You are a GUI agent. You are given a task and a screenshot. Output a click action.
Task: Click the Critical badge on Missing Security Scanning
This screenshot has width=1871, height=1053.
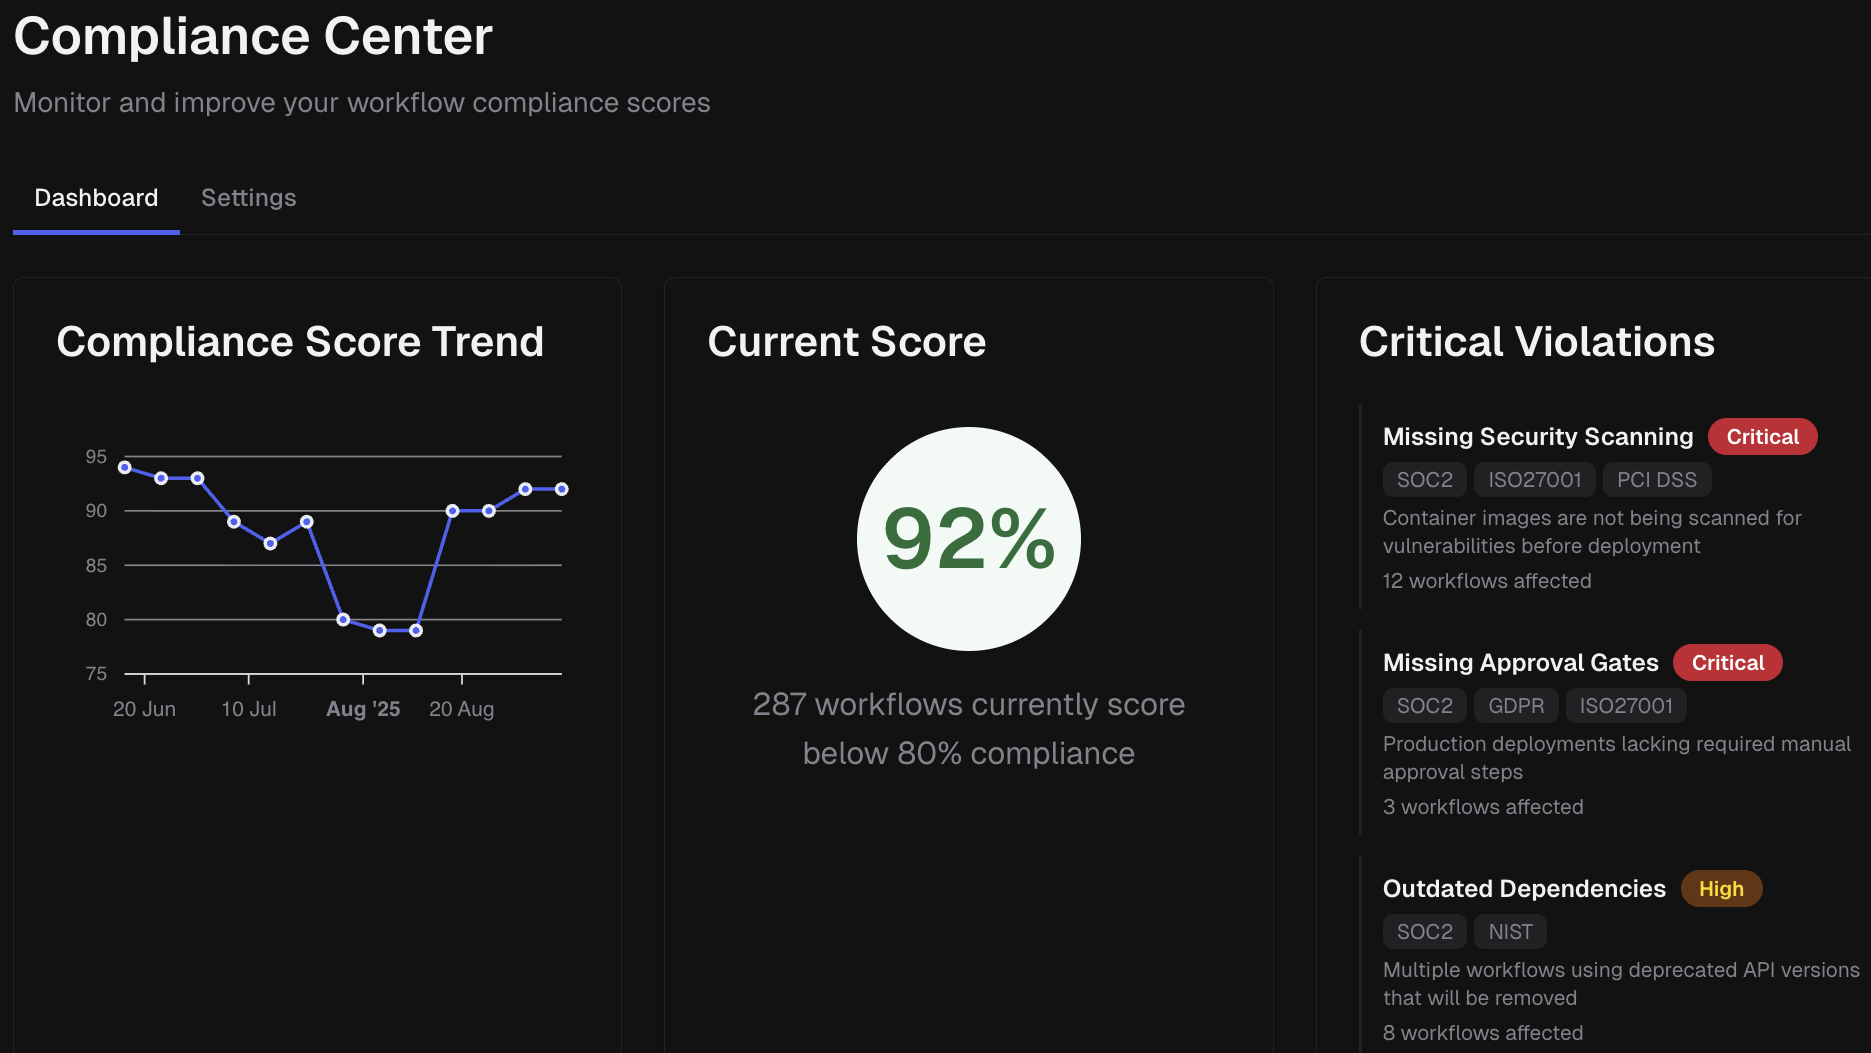click(x=1762, y=437)
